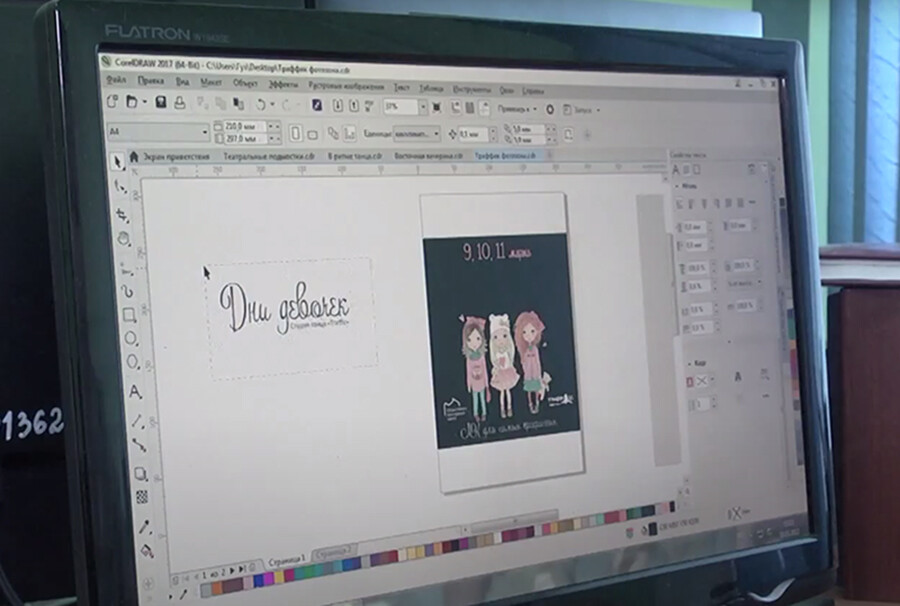
Task: Pick the orange swatch in bottom color palette
Action: tap(217, 588)
